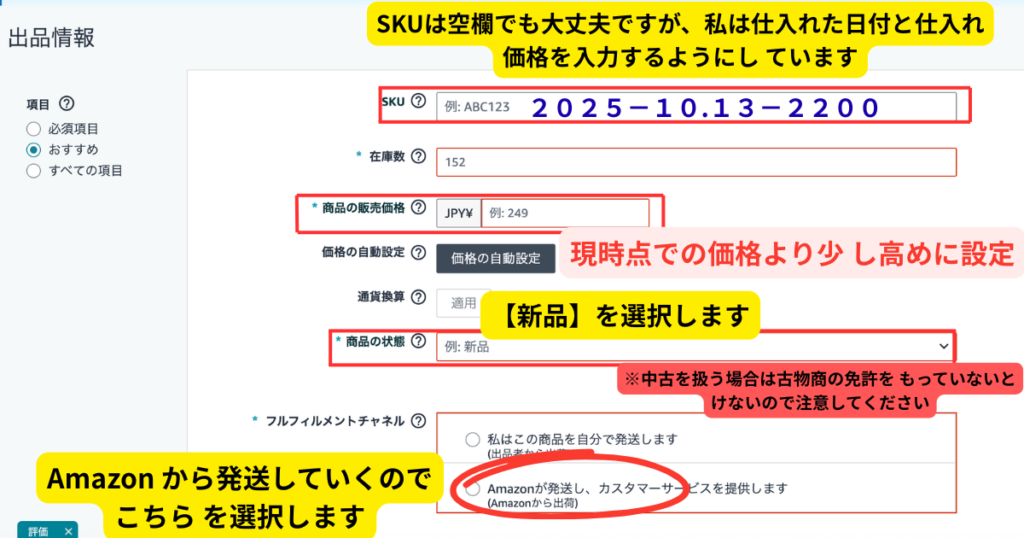
Task: Open the 通貨換算 適用 dropdown
Action: [458, 301]
